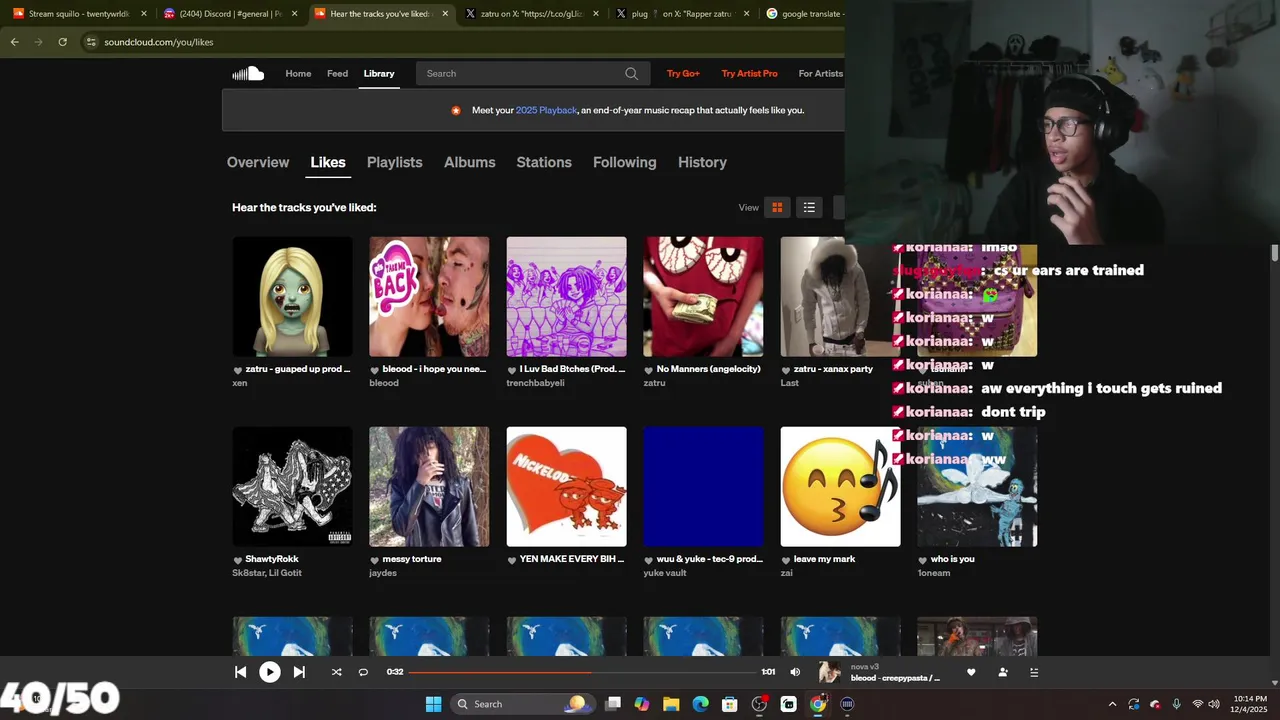Open the yuke vault artist link
The image size is (1280, 720).
coord(665,573)
